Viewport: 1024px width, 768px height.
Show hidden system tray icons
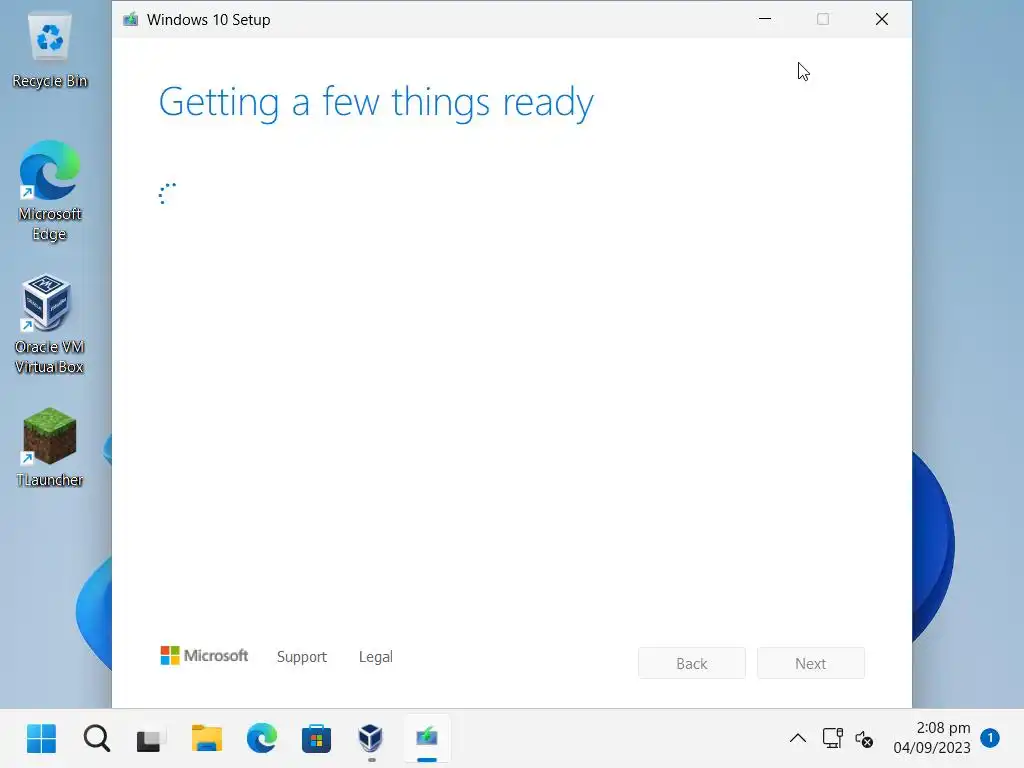coord(797,739)
